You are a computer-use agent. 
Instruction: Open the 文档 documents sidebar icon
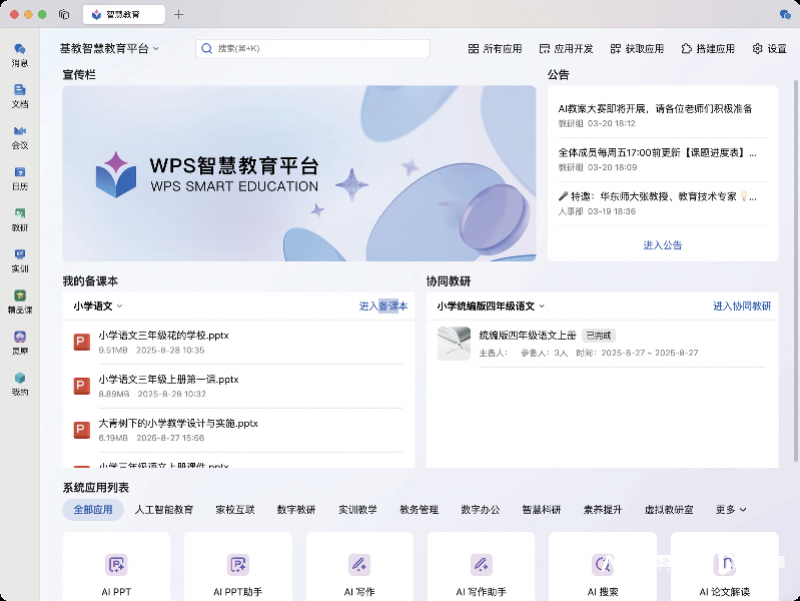pos(19,90)
